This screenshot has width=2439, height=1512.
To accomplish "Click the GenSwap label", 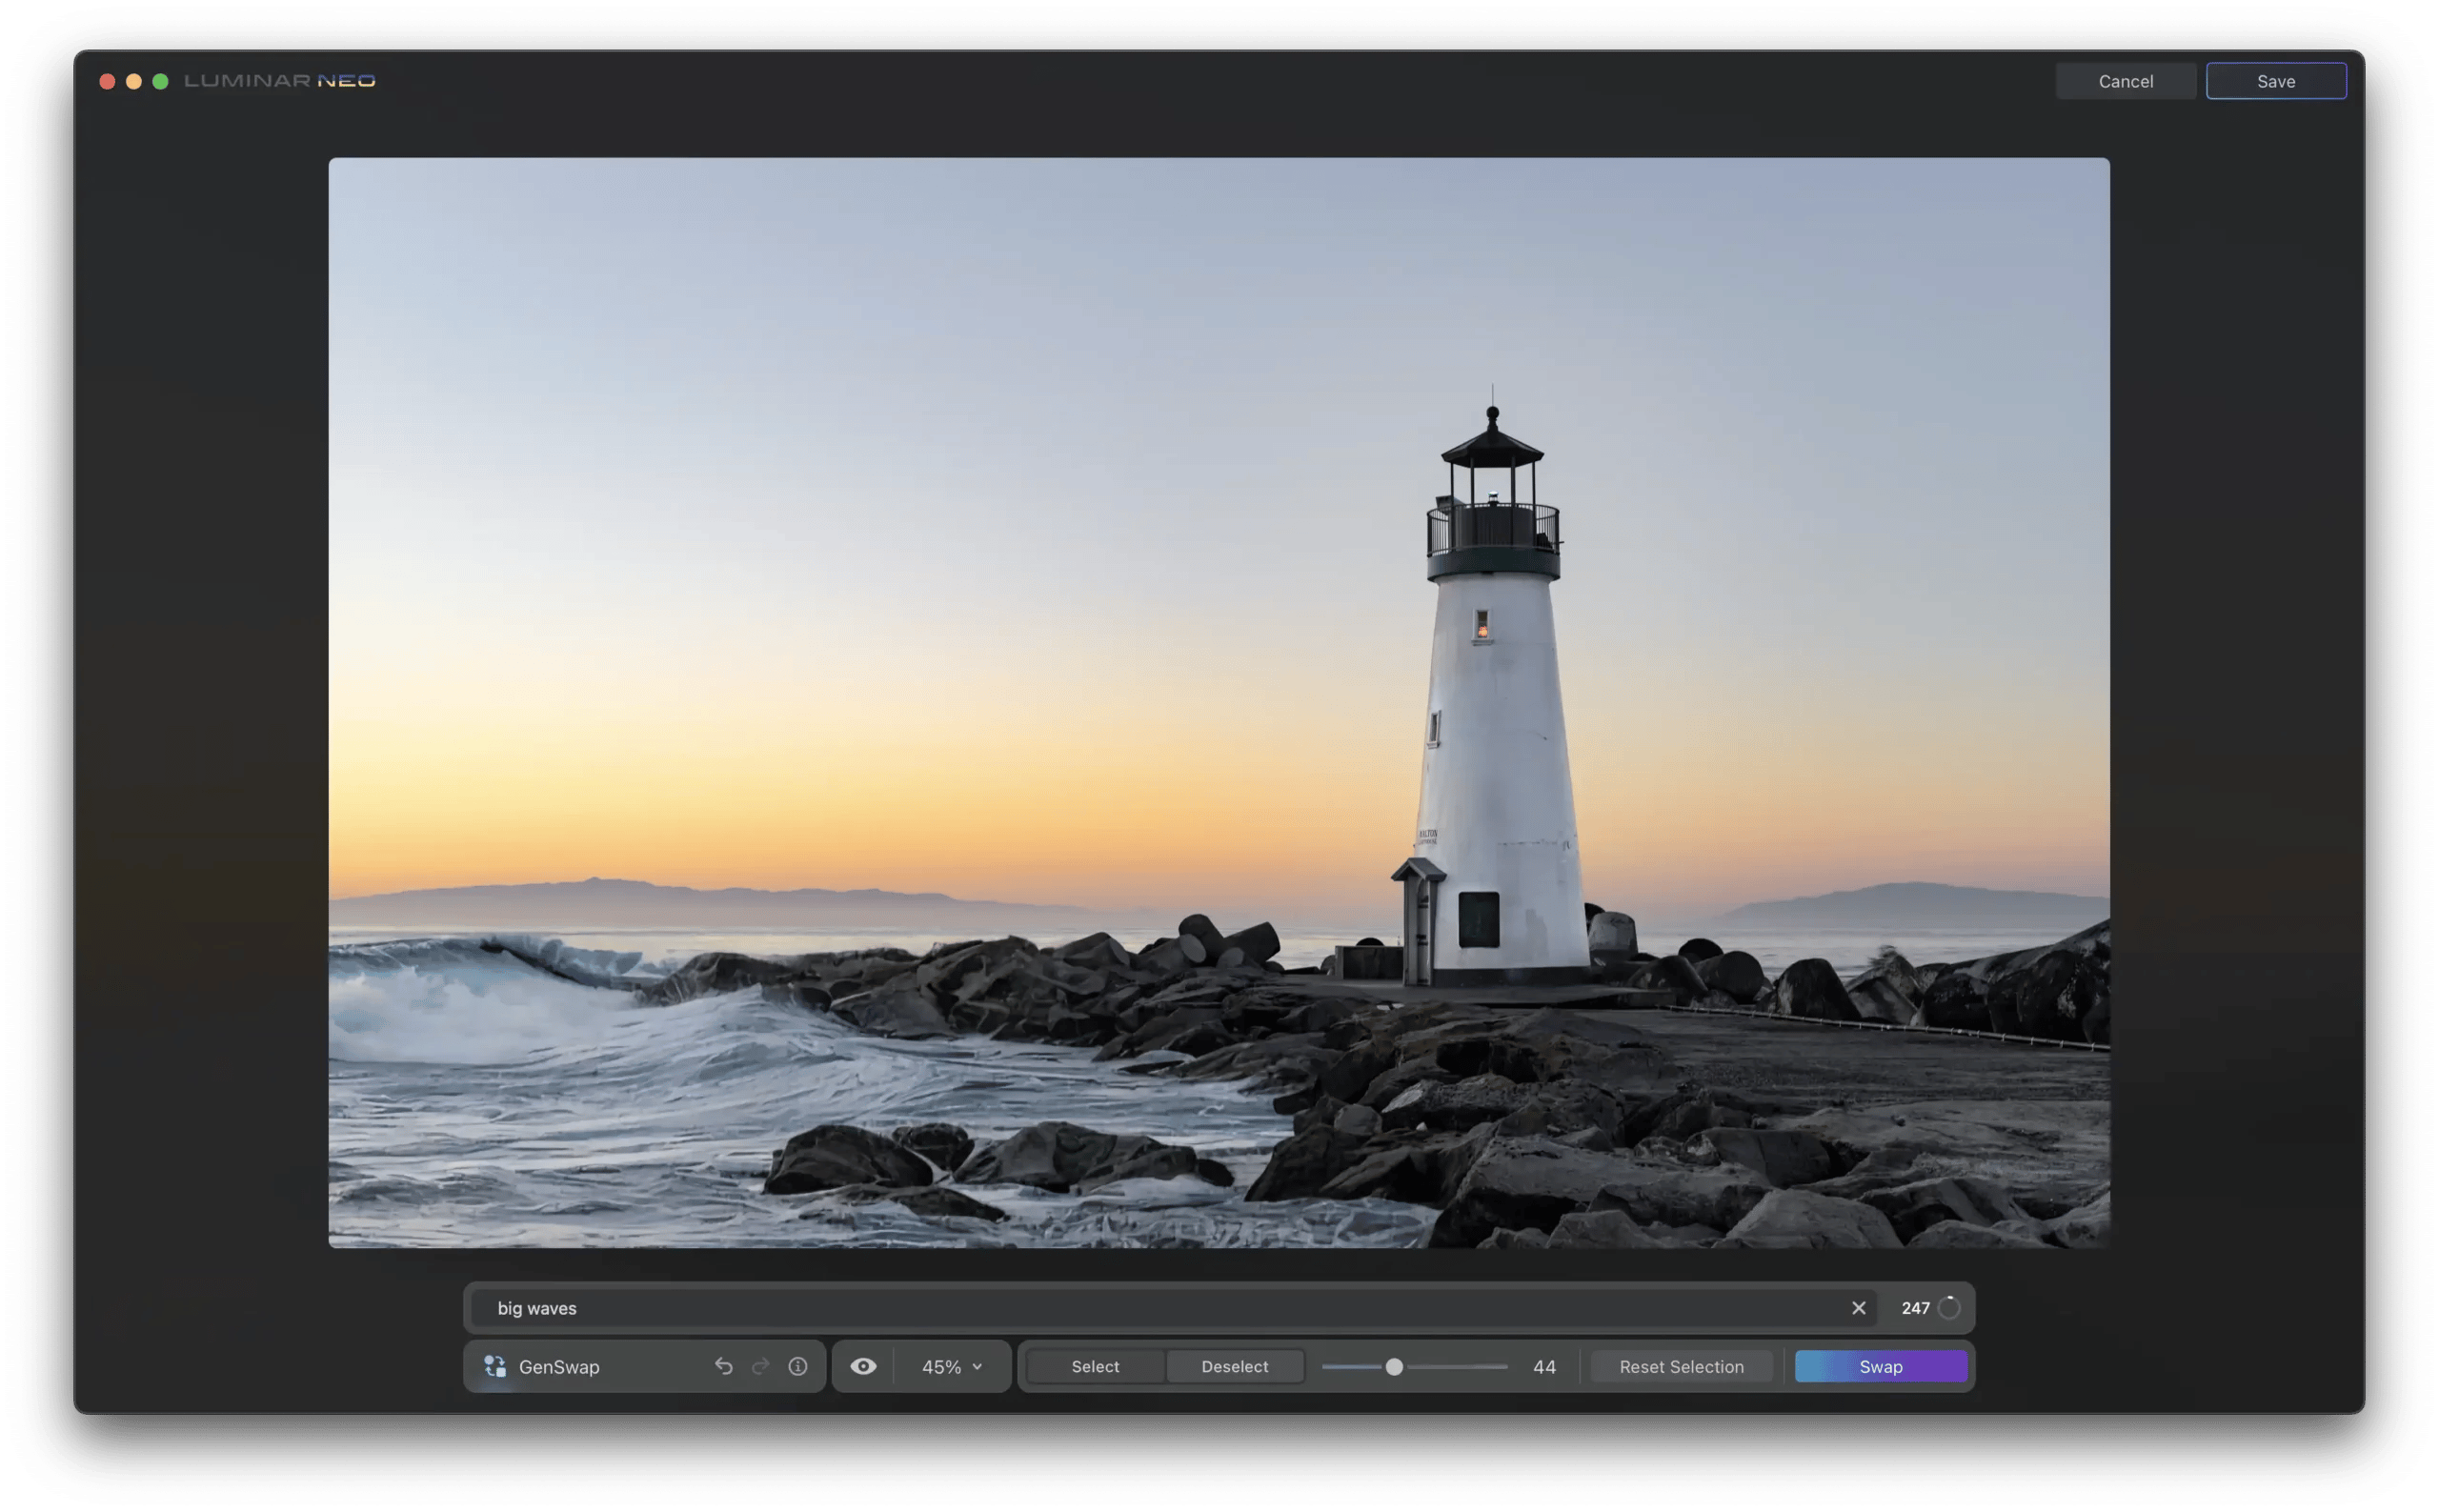I will point(559,1366).
